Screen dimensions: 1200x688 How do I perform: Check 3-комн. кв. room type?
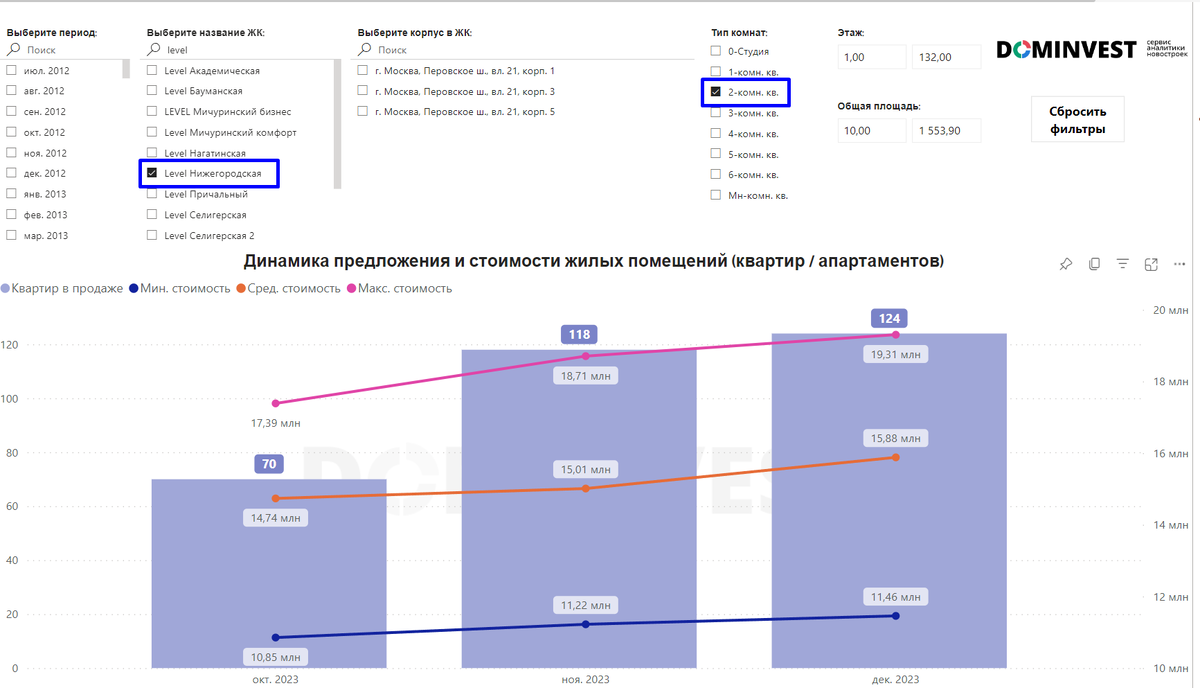[x=715, y=112]
